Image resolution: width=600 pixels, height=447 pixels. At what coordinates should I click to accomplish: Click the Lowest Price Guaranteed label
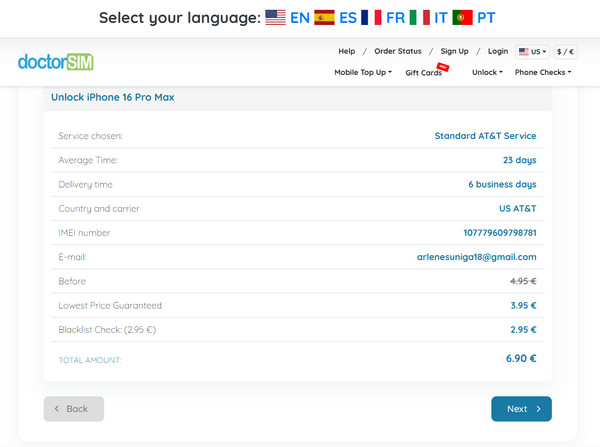(110, 305)
